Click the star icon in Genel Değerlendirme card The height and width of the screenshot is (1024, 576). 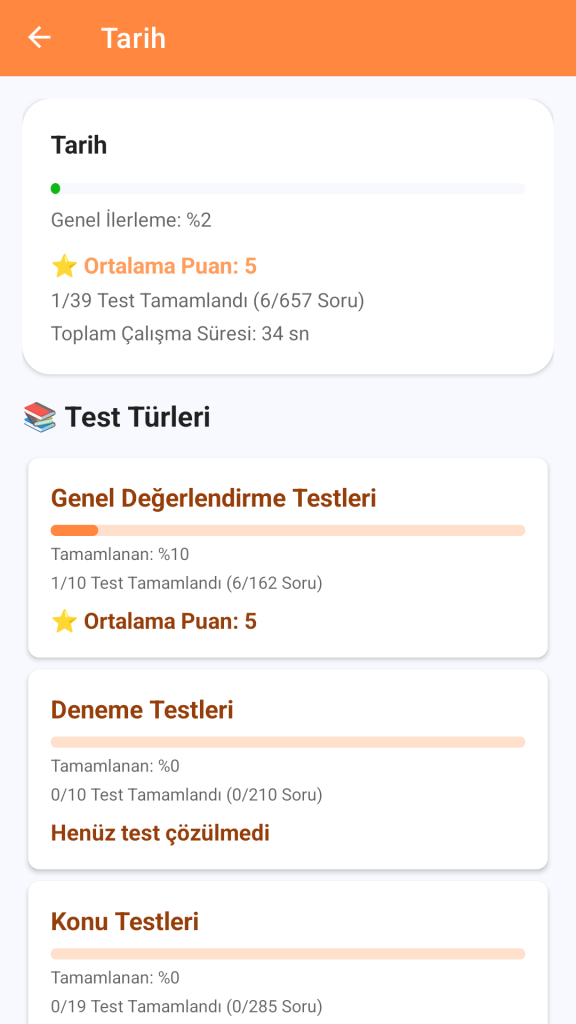coord(64,621)
